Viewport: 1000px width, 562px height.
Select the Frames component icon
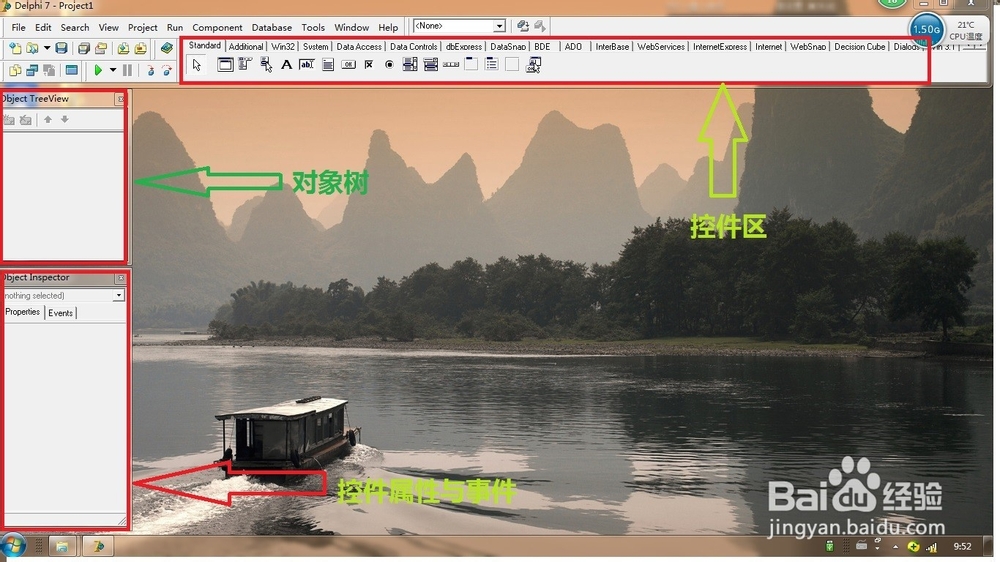tap(225, 64)
